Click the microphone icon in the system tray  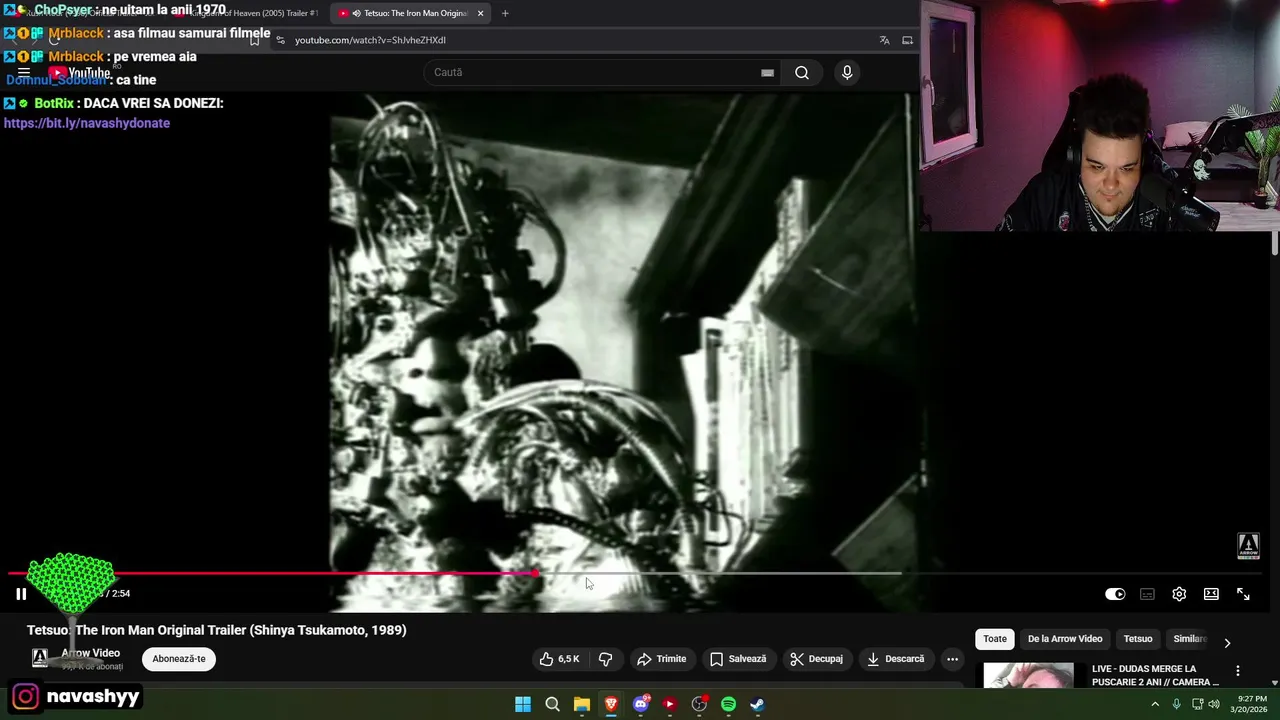coord(1177,704)
